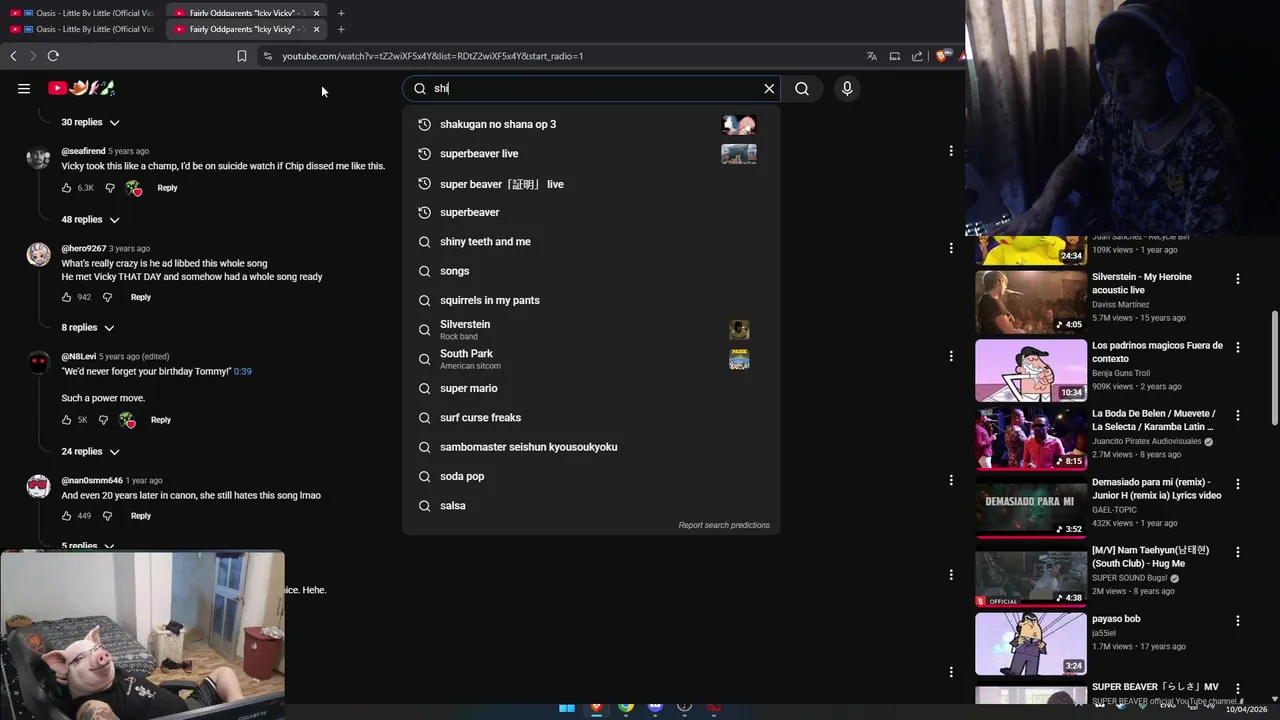Open options menu for seafirend's comment
Viewport: 1280px width, 720px height.
click(951, 151)
